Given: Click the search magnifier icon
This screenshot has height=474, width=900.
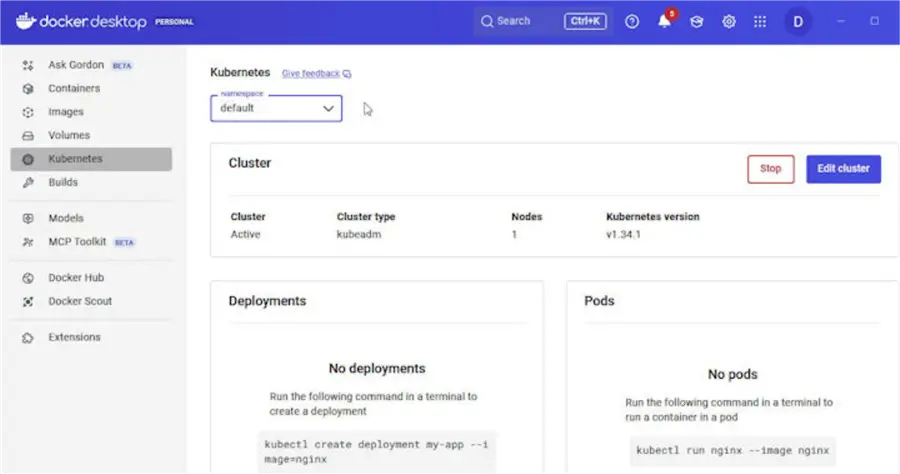Looking at the screenshot, I should [x=487, y=22].
